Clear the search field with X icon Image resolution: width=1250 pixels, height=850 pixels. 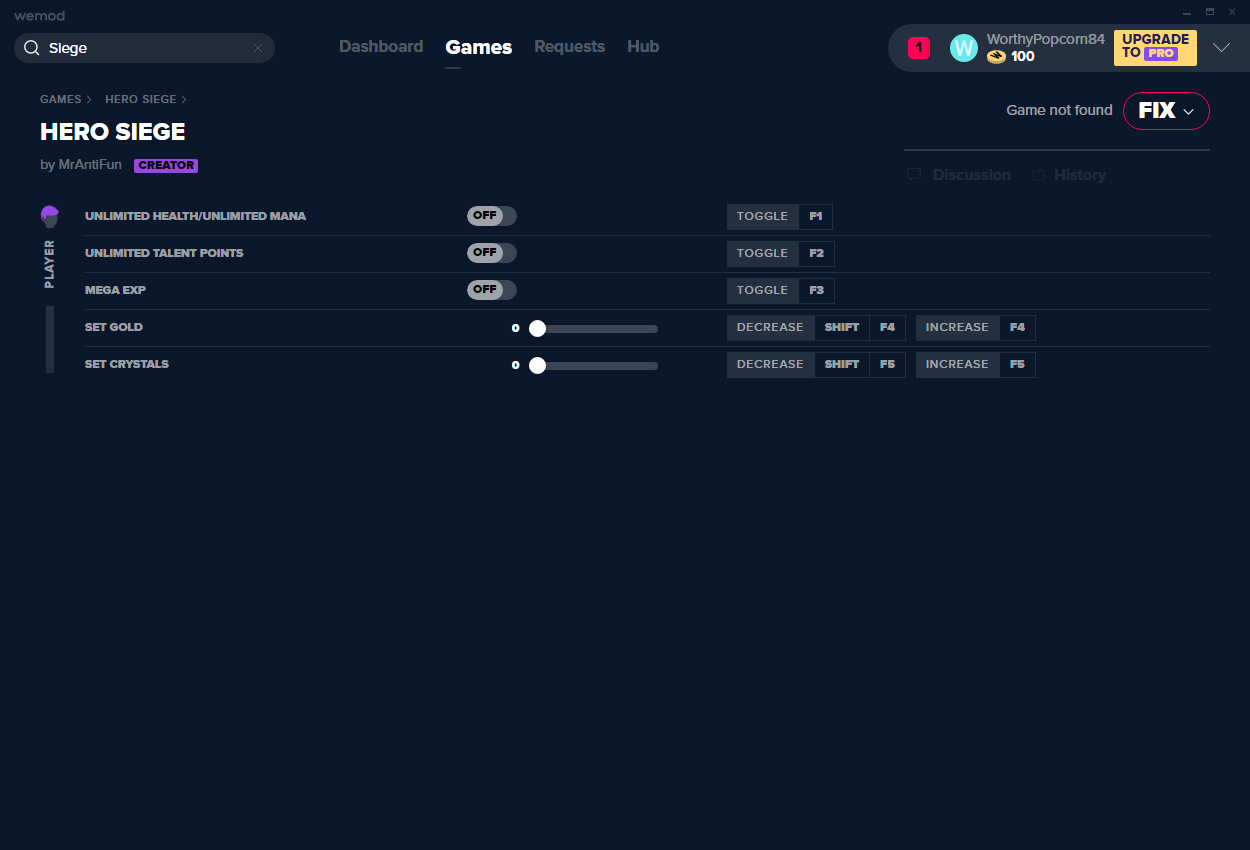[258, 48]
